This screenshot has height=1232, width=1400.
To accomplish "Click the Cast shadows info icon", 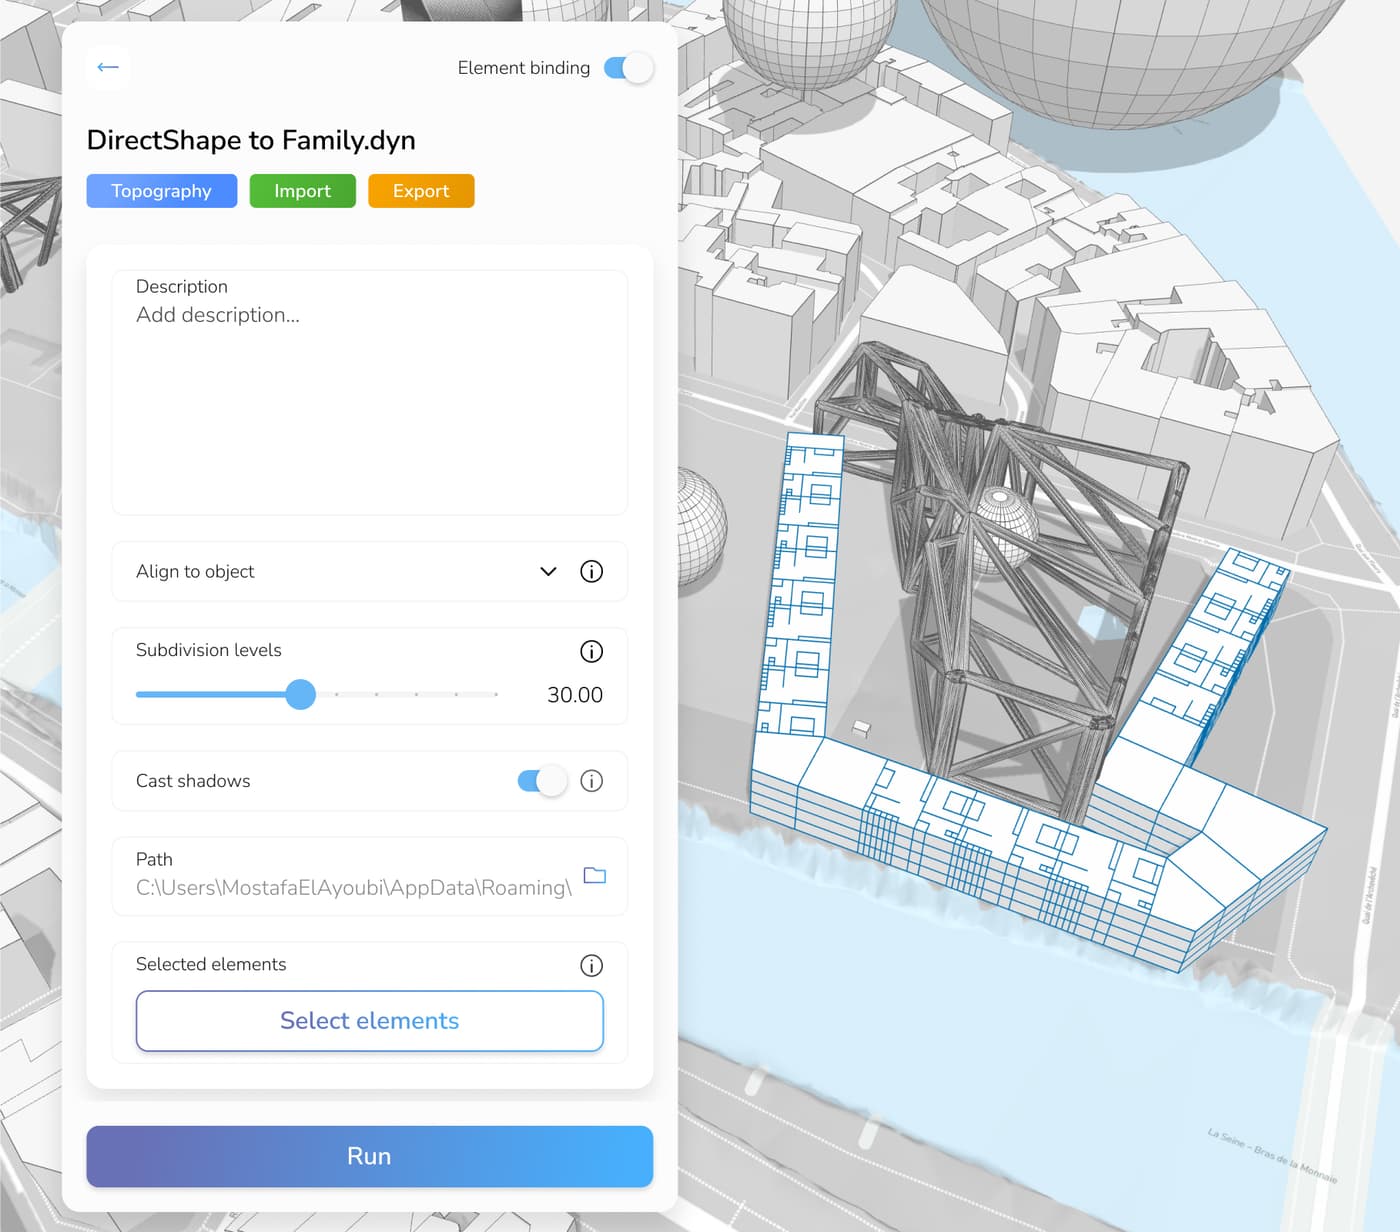I will tap(591, 781).
